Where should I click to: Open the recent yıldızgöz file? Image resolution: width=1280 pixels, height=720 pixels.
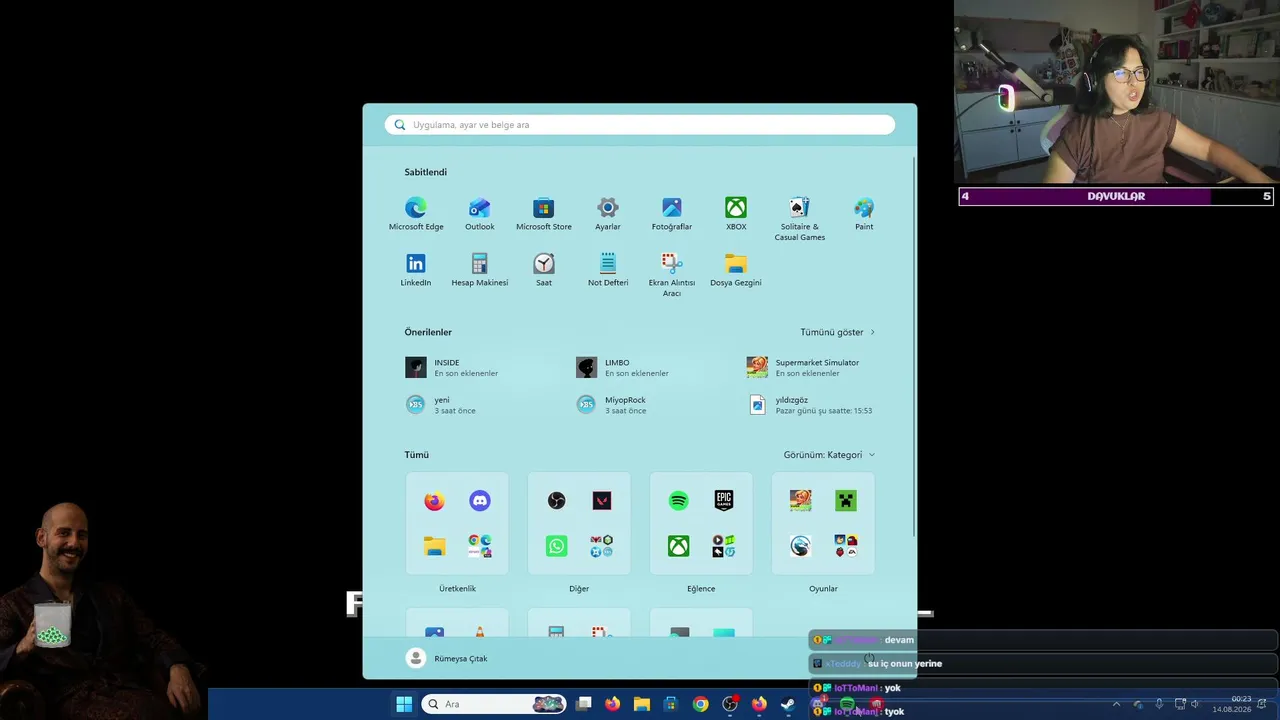tap(811, 405)
